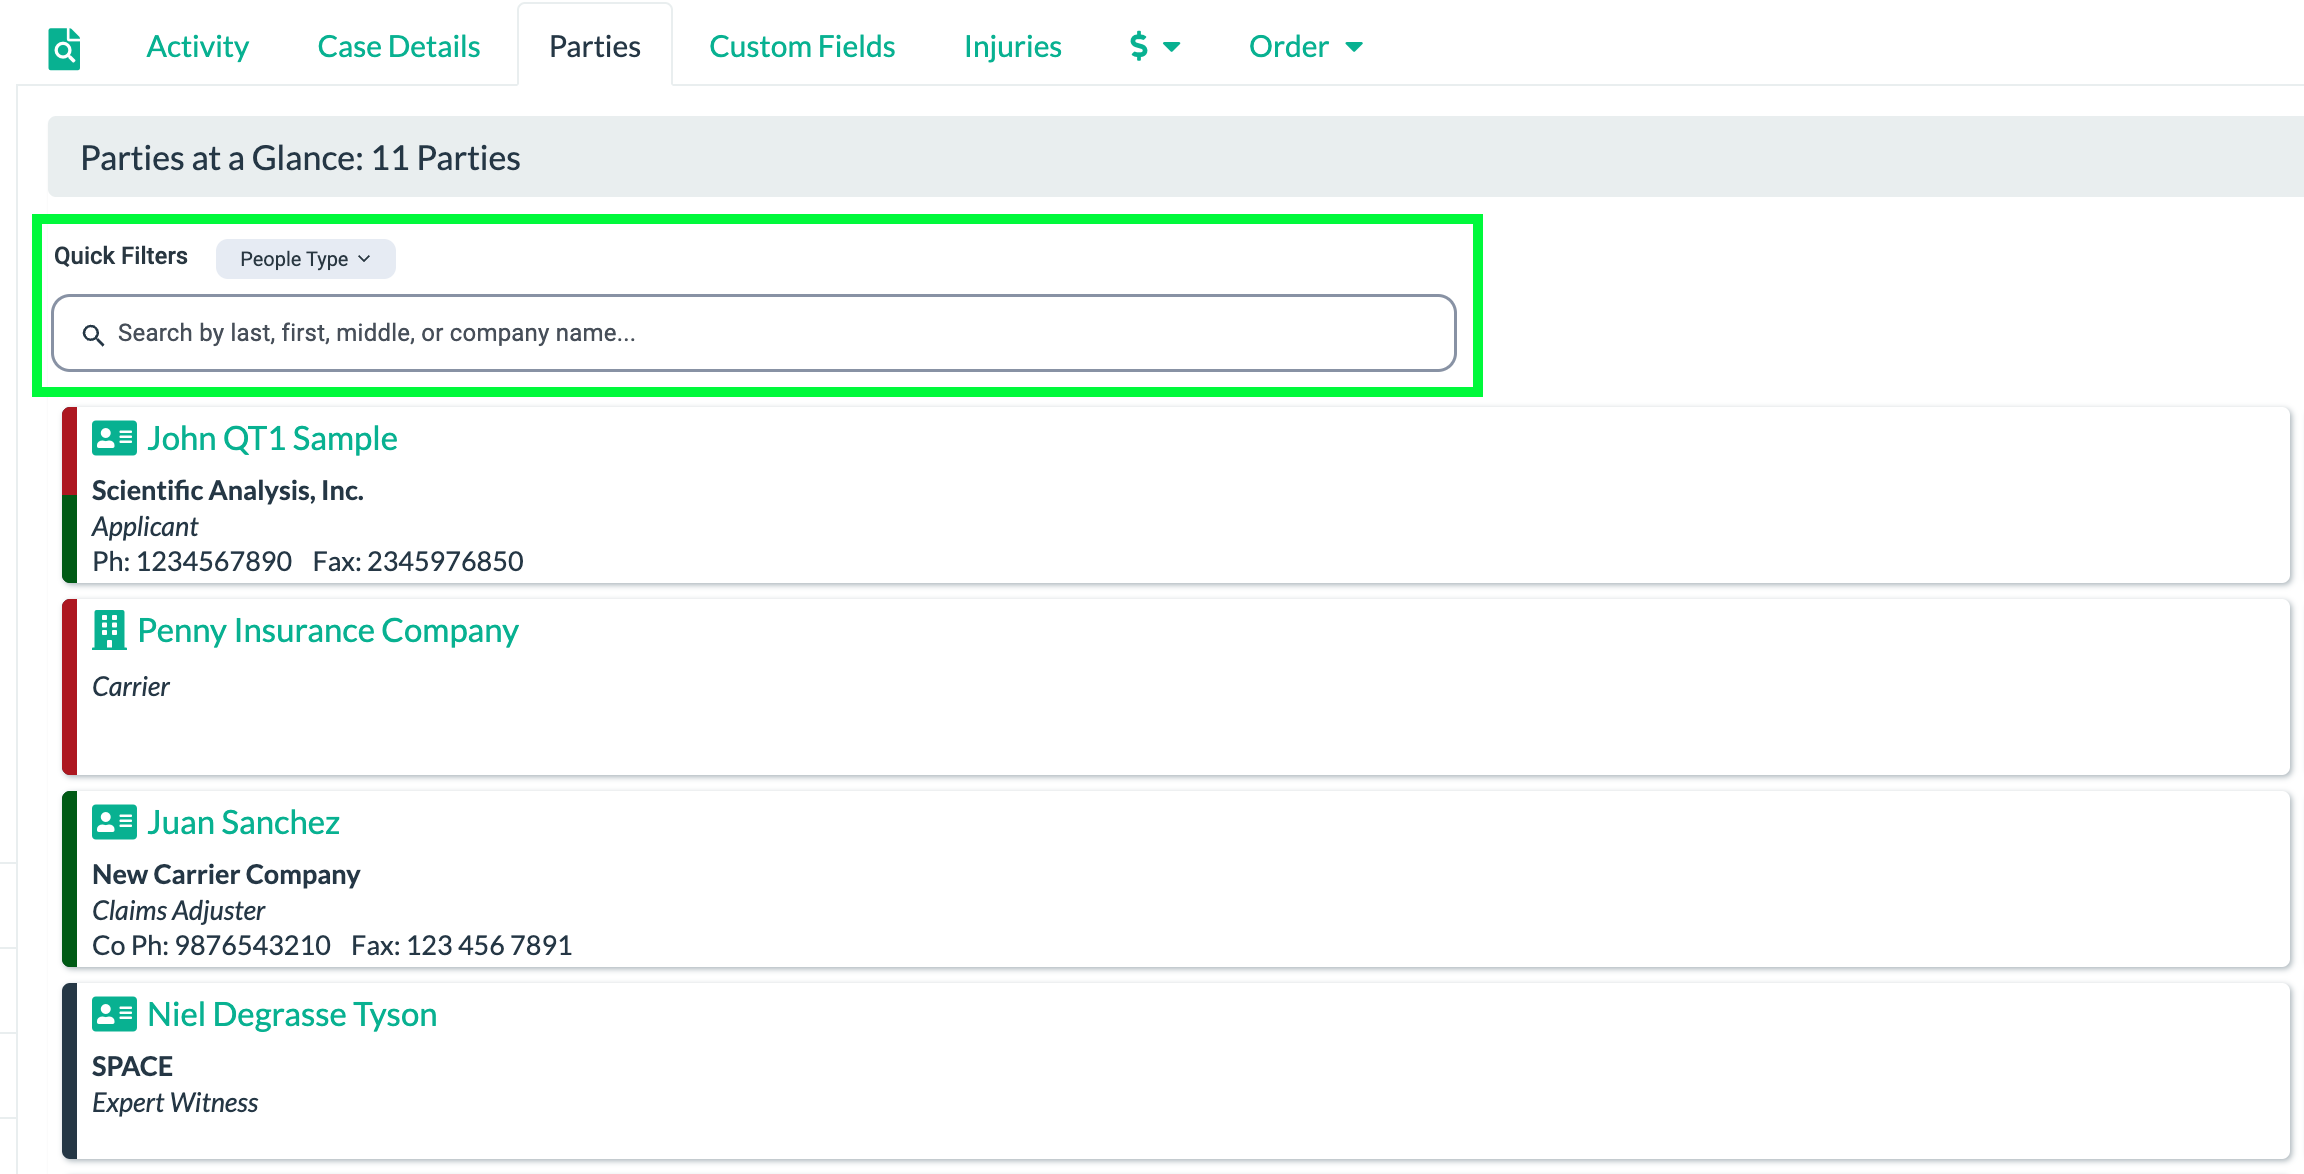Click Niel Degrasse Tyson contact card icon

coord(114,1014)
